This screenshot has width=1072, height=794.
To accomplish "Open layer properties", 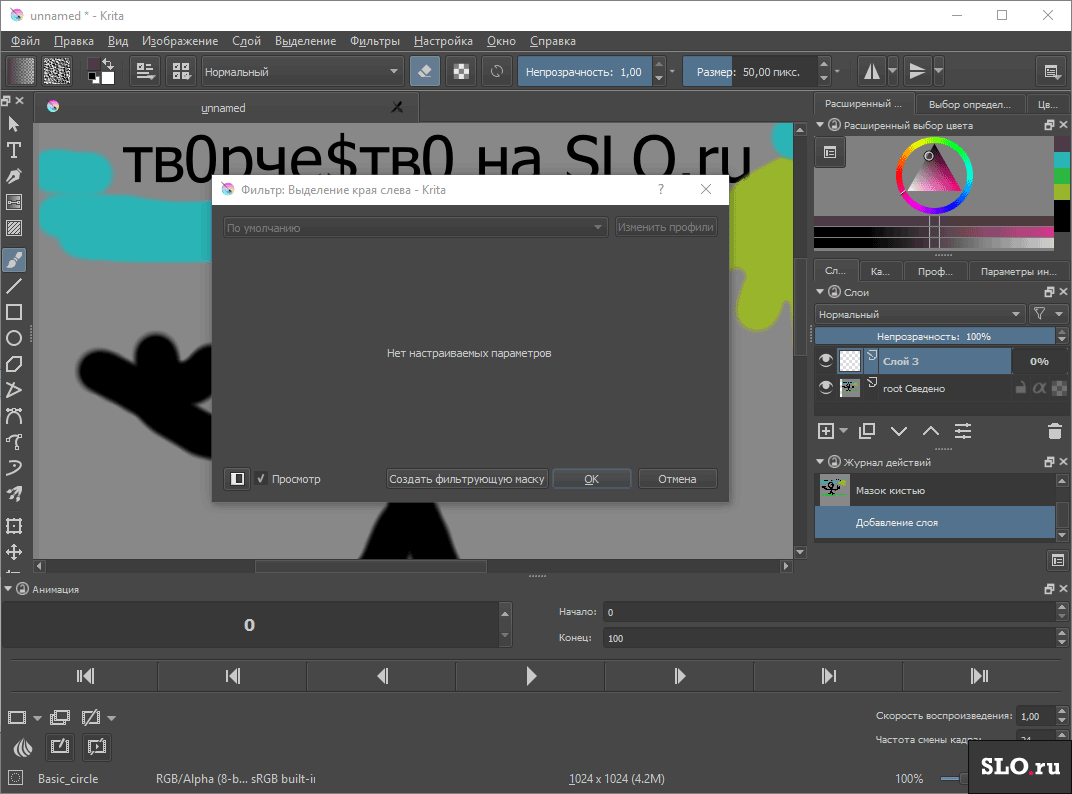I will [963, 431].
